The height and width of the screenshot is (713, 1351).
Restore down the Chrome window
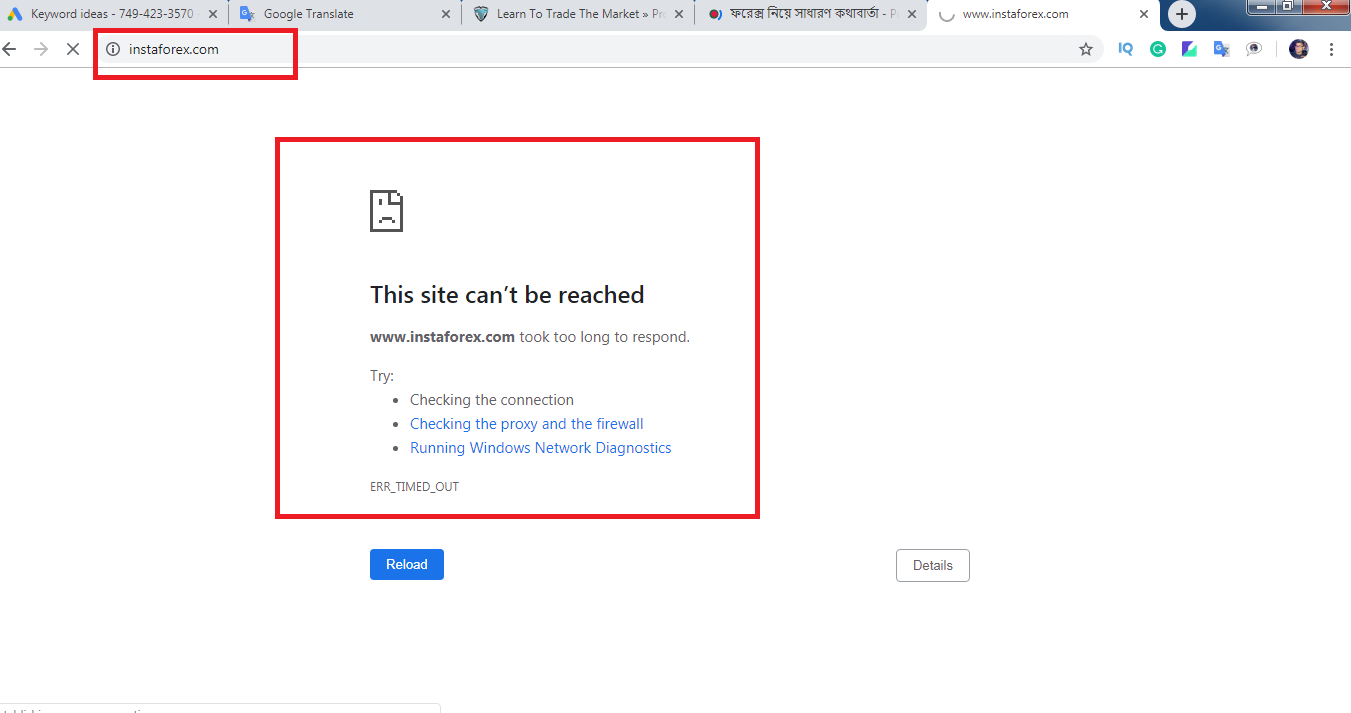click(1288, 6)
